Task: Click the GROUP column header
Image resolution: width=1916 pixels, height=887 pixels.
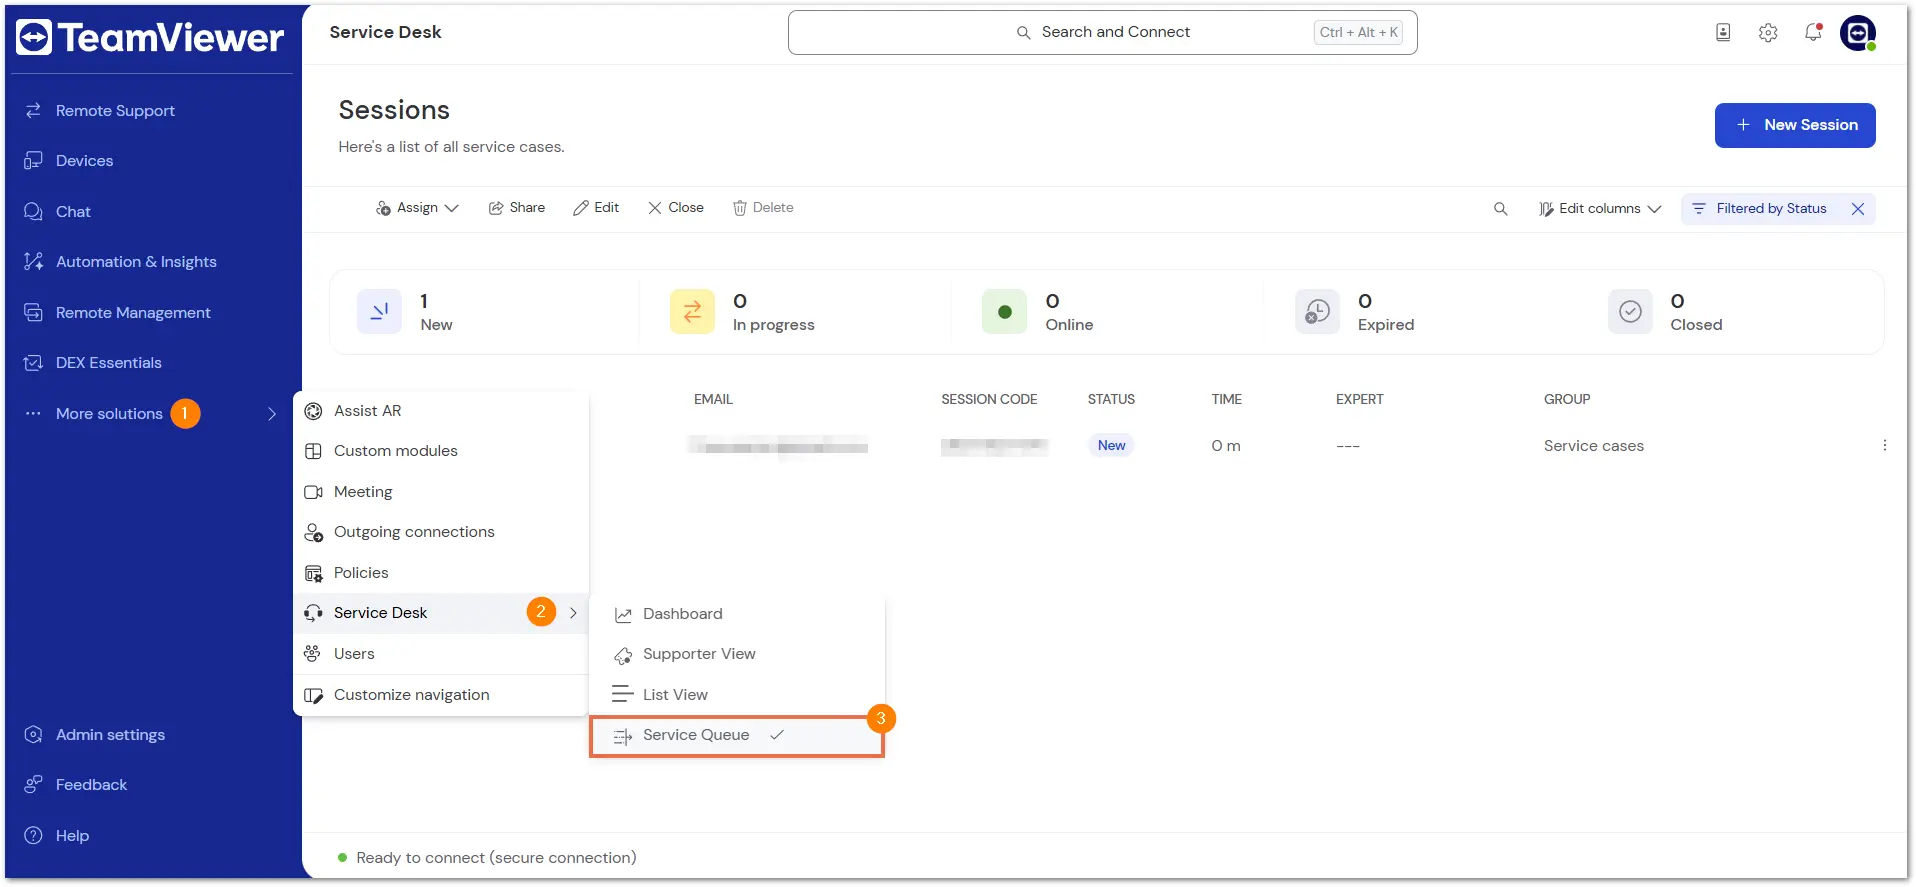Action: [x=1566, y=399]
